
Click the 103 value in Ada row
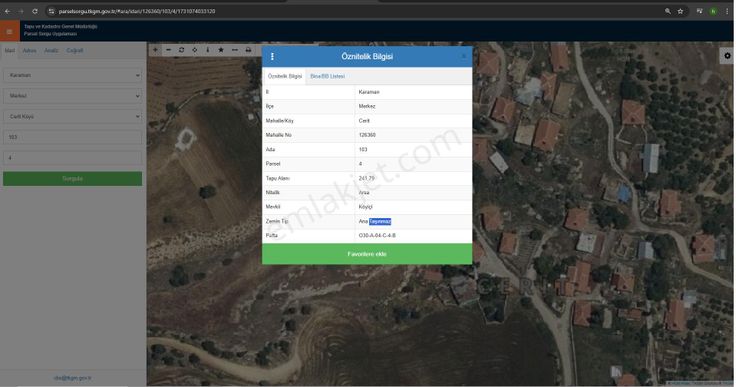(363, 149)
